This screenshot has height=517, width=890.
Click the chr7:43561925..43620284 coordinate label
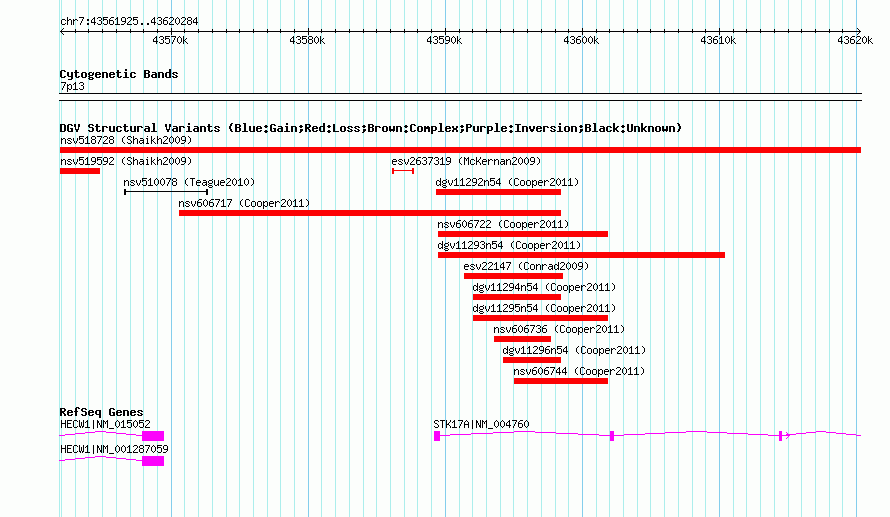click(x=129, y=21)
